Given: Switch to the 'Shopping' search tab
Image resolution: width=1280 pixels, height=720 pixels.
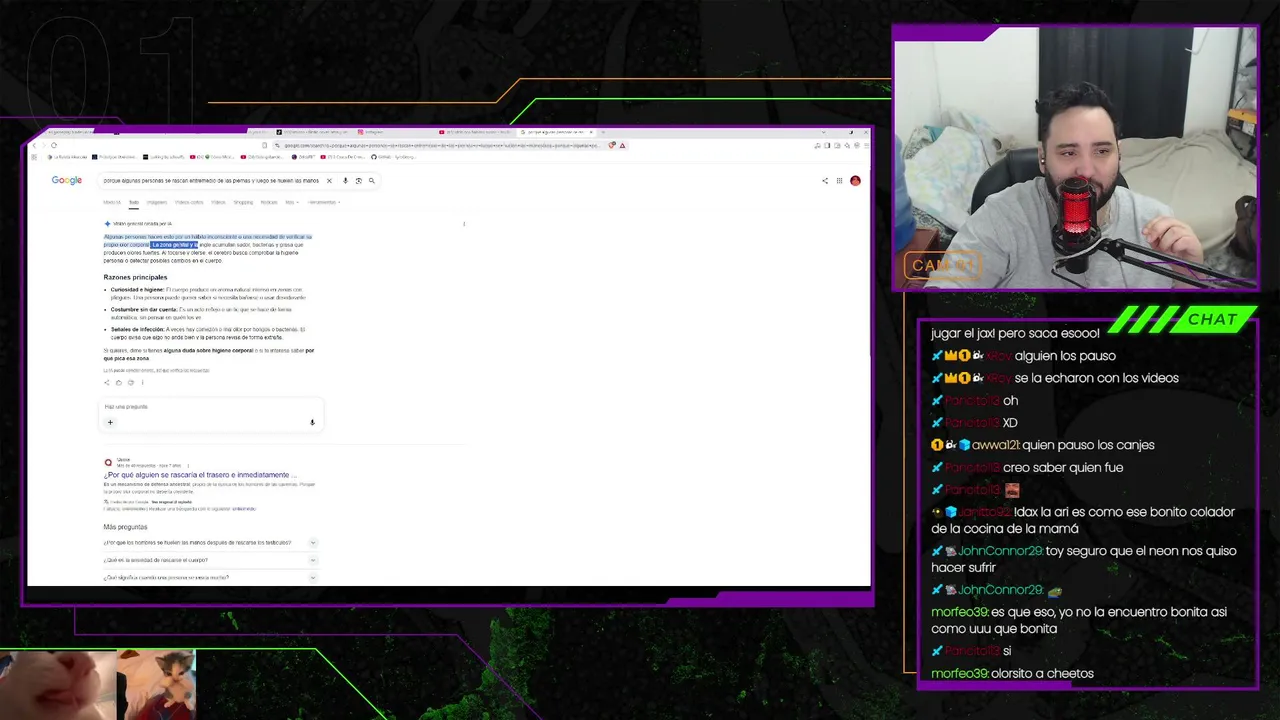Looking at the screenshot, I should pyautogui.click(x=243, y=202).
